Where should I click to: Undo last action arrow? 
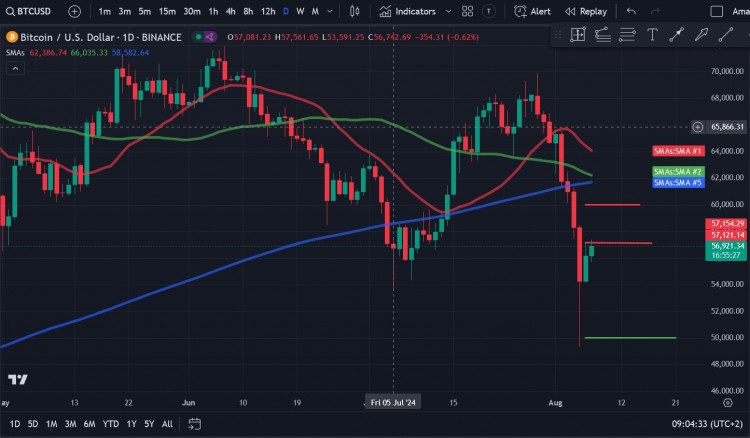pos(631,11)
